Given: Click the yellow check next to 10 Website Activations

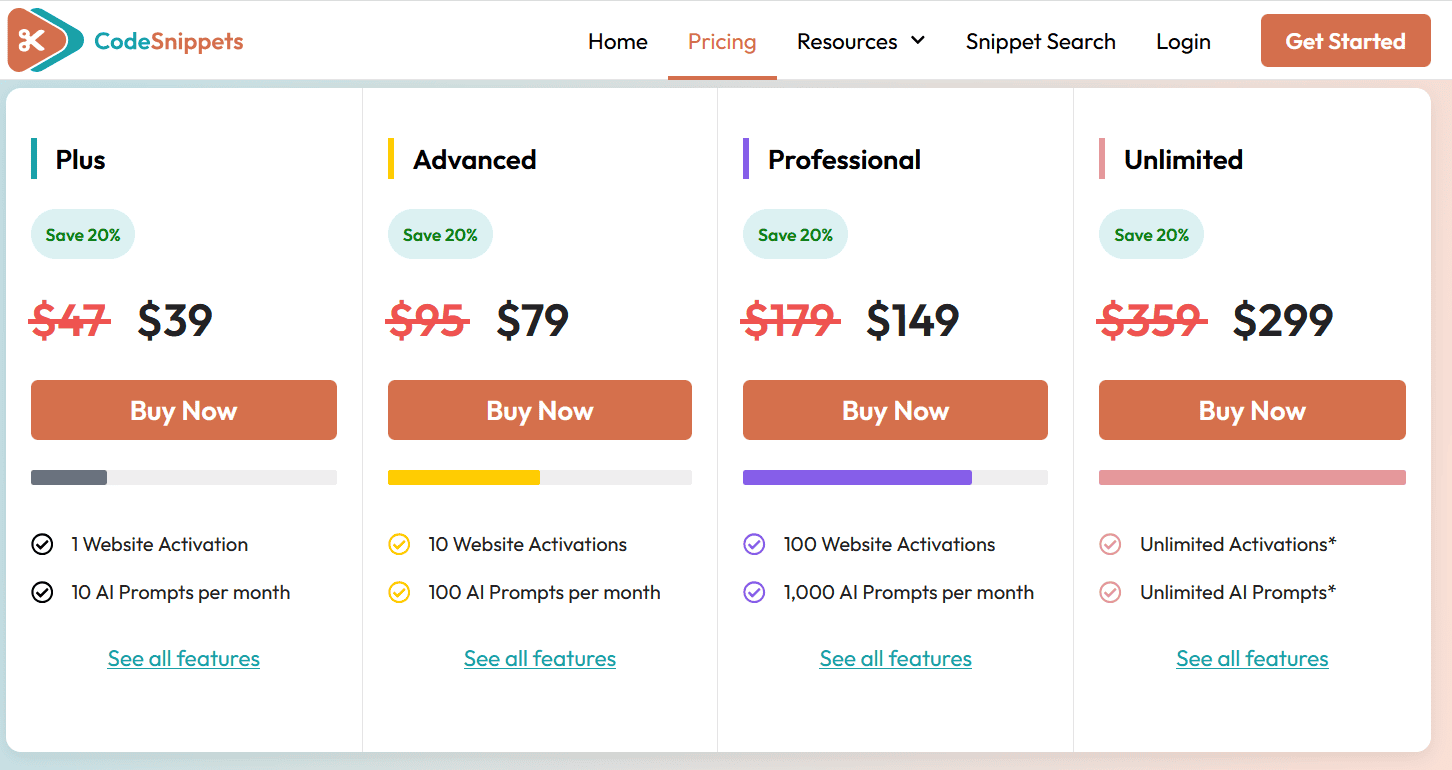Looking at the screenshot, I should pos(399,544).
